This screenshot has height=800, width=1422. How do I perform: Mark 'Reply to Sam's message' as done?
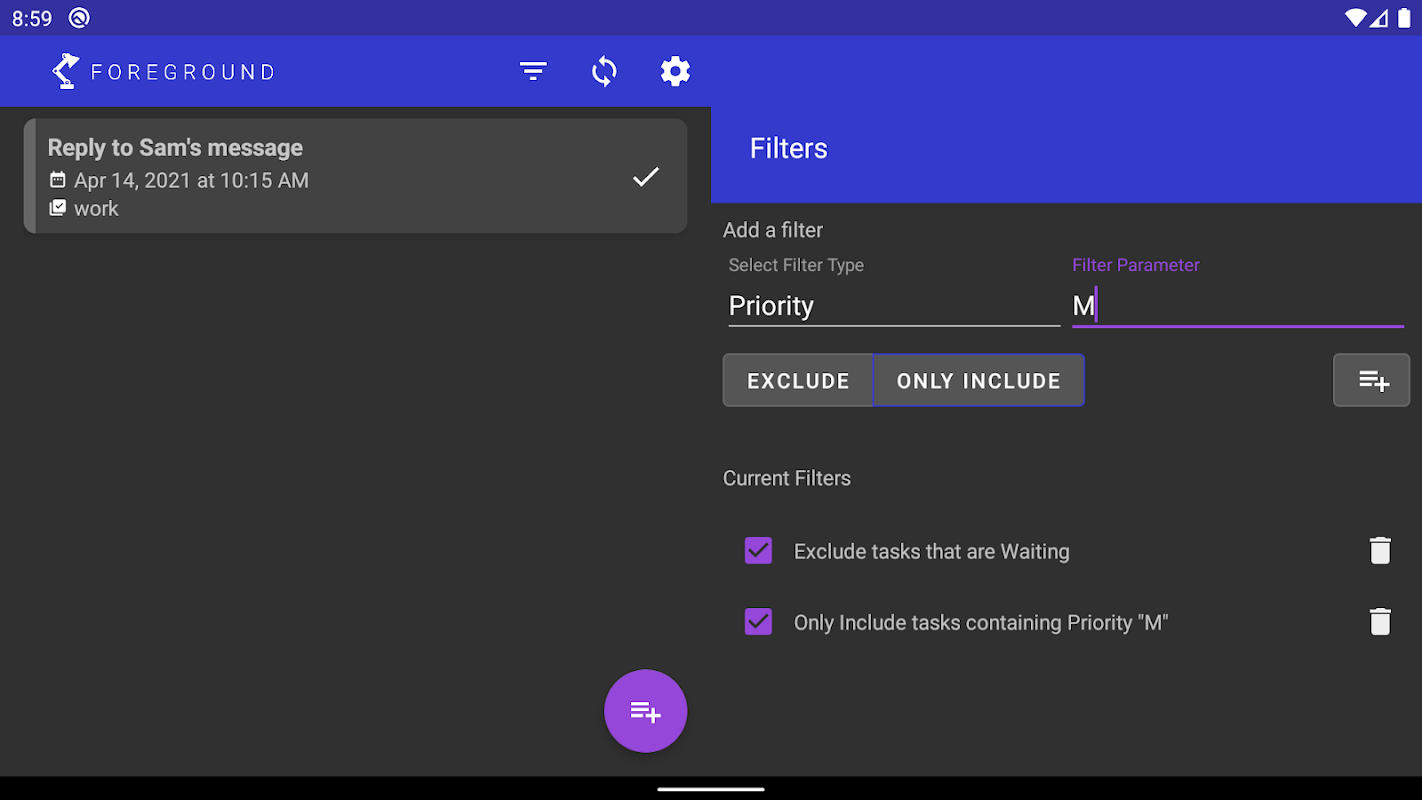pyautogui.click(x=646, y=177)
